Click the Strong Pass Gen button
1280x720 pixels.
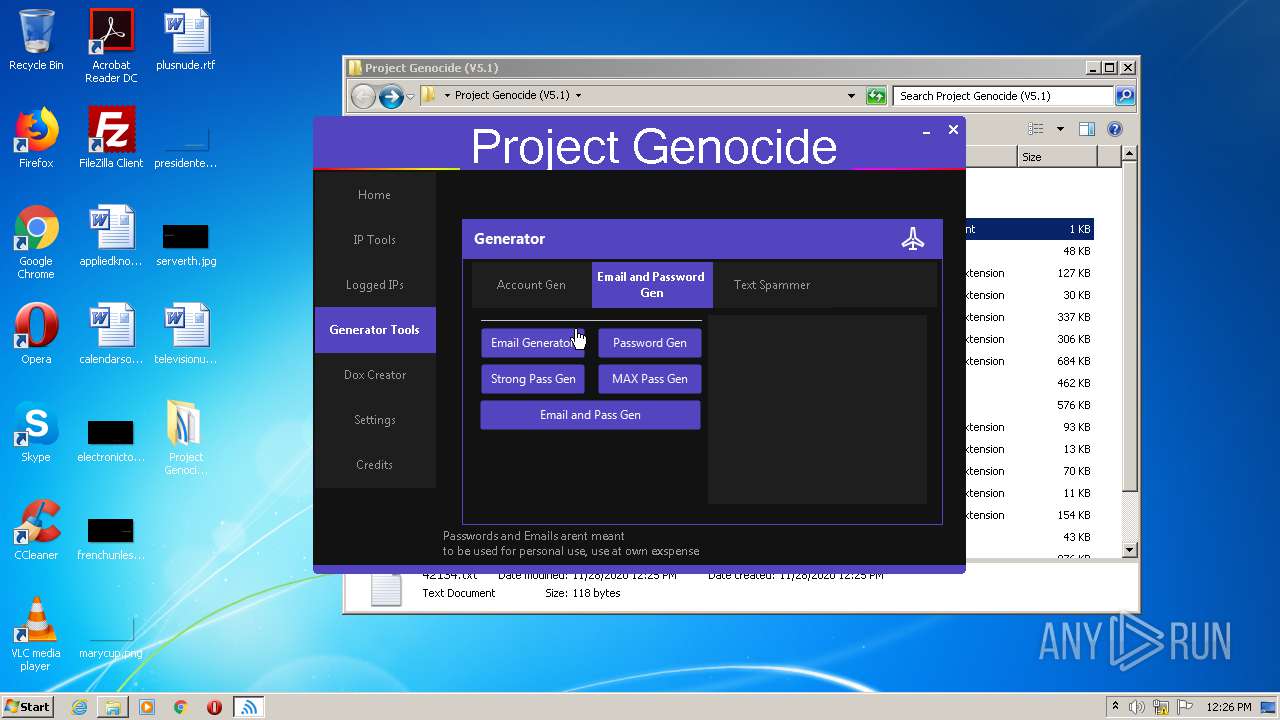pos(532,379)
